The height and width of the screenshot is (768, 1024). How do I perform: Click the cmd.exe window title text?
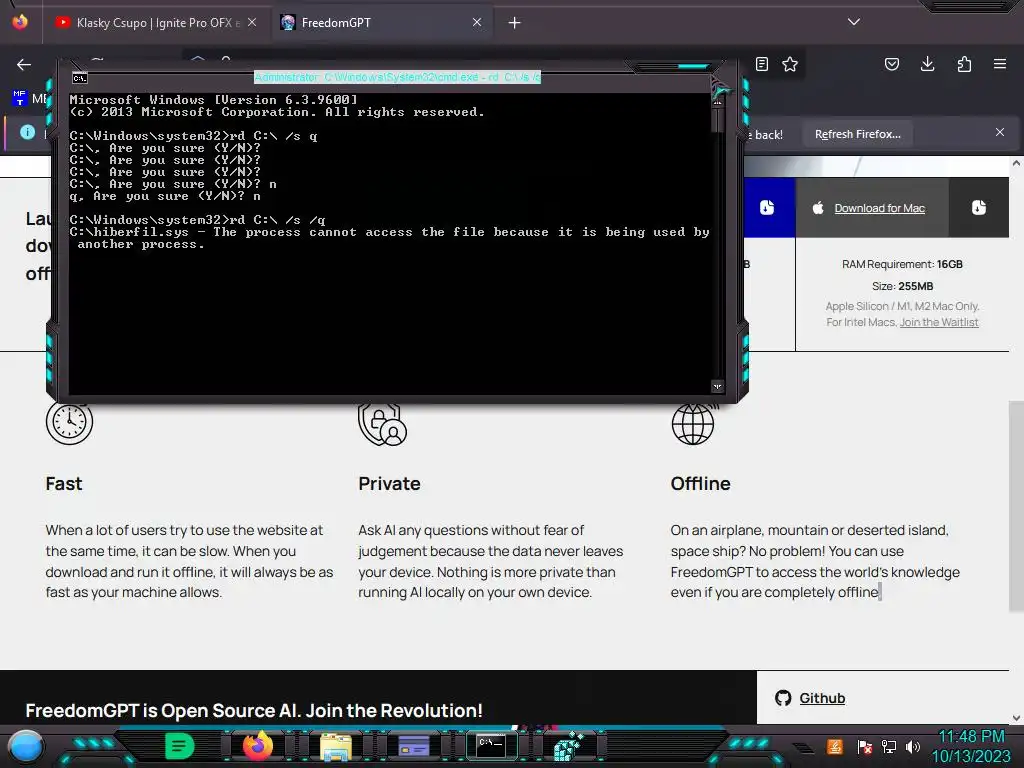397,77
